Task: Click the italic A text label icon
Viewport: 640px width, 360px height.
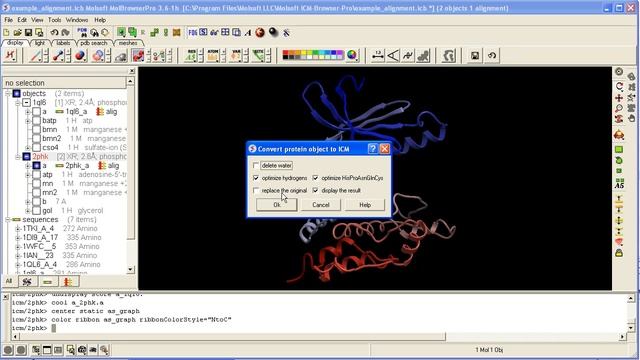Action: pyautogui.click(x=248, y=32)
